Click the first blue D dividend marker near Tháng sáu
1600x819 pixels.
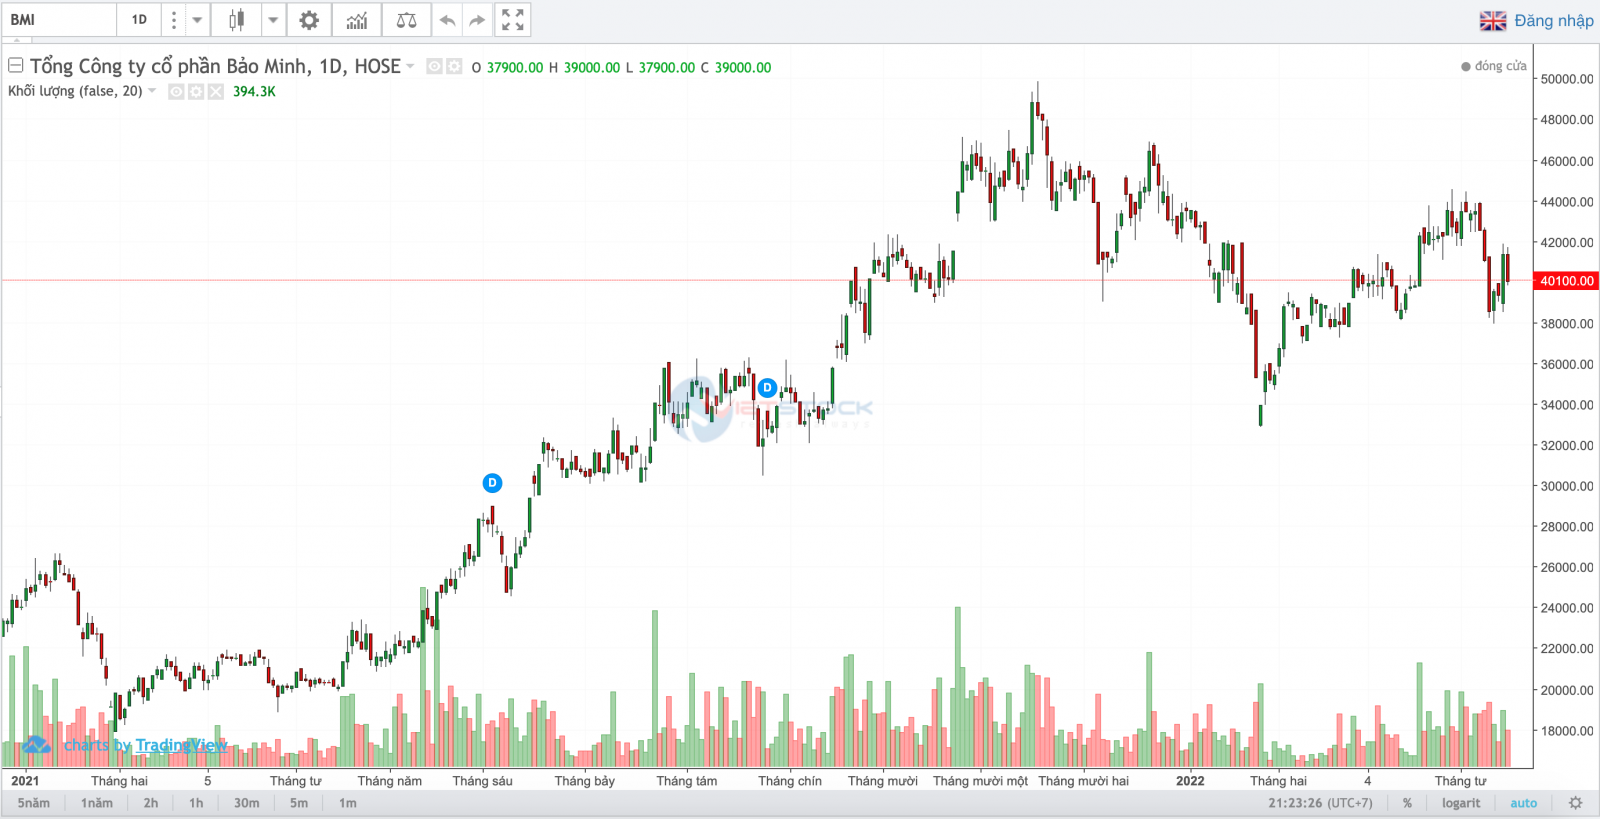tap(492, 483)
